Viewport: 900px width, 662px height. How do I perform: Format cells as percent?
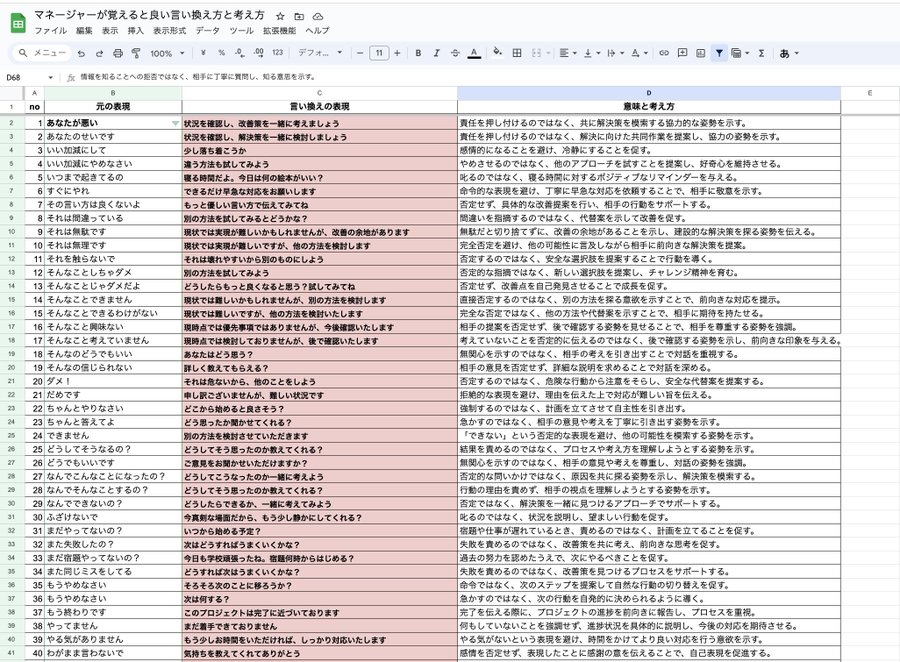click(x=222, y=53)
